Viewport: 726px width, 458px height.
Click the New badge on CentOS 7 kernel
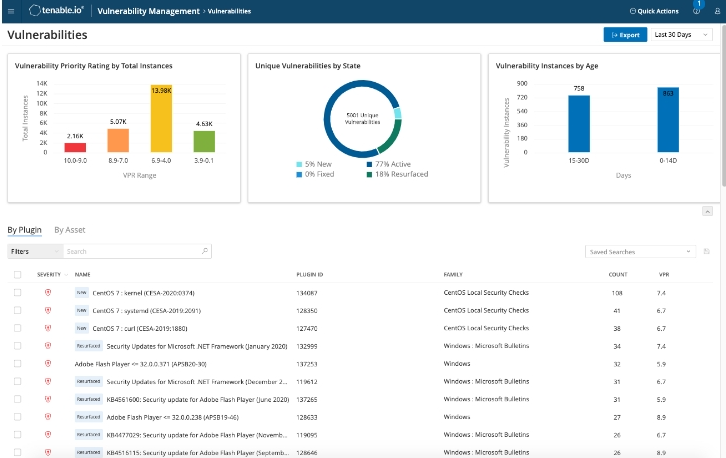(x=81, y=293)
